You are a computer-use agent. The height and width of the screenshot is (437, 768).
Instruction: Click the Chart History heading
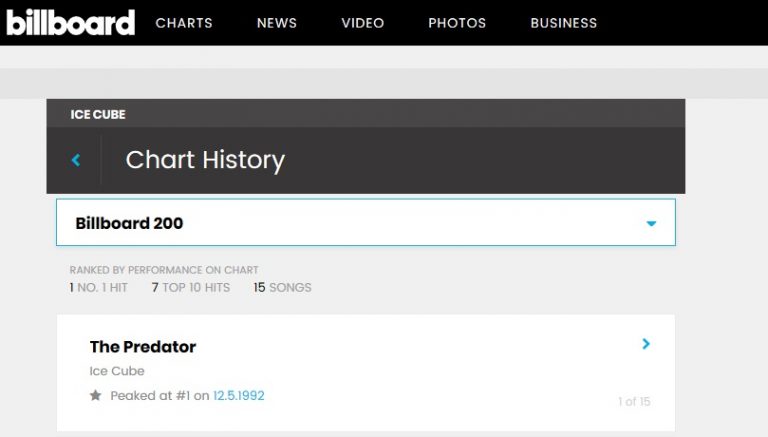[x=205, y=160]
